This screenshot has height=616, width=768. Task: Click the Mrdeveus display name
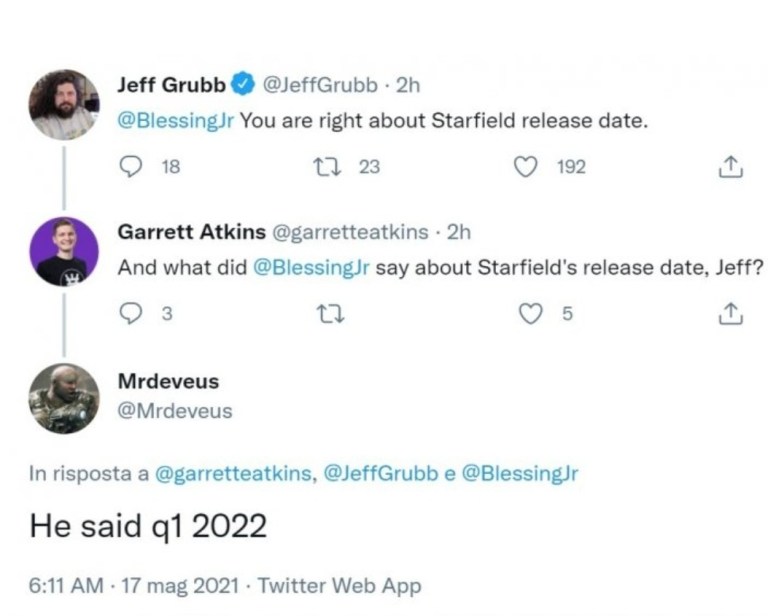[x=168, y=381]
